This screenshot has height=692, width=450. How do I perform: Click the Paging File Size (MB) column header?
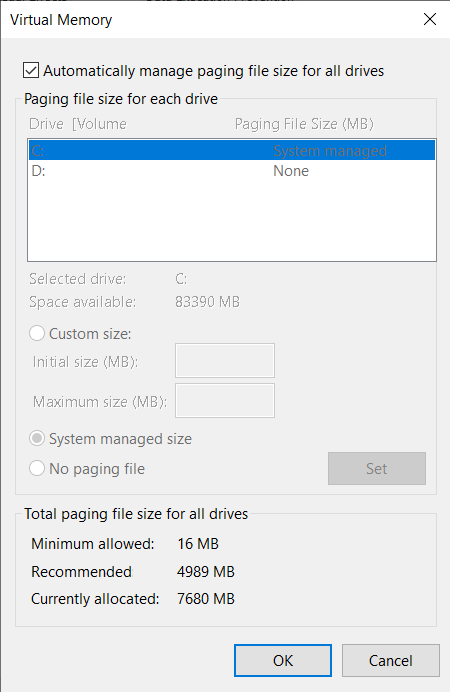[304, 124]
